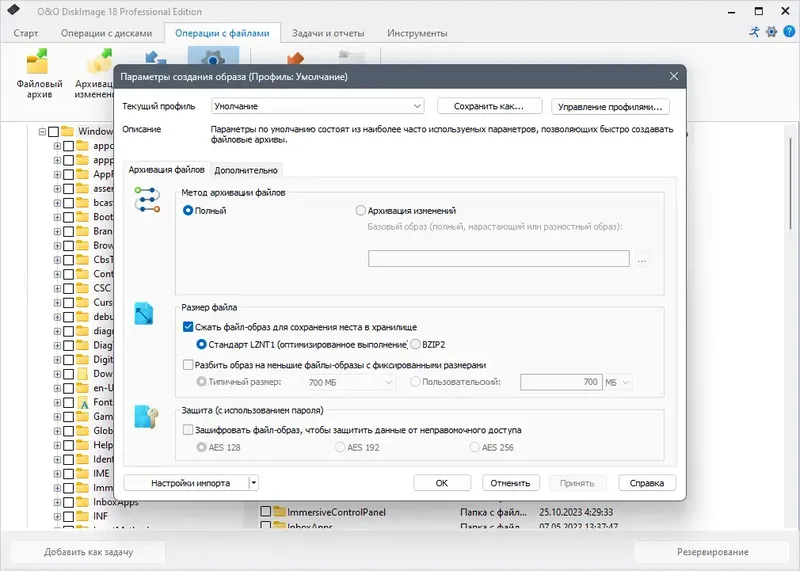Click the custom size 700 input field
This screenshot has width=800, height=571.
[561, 382]
